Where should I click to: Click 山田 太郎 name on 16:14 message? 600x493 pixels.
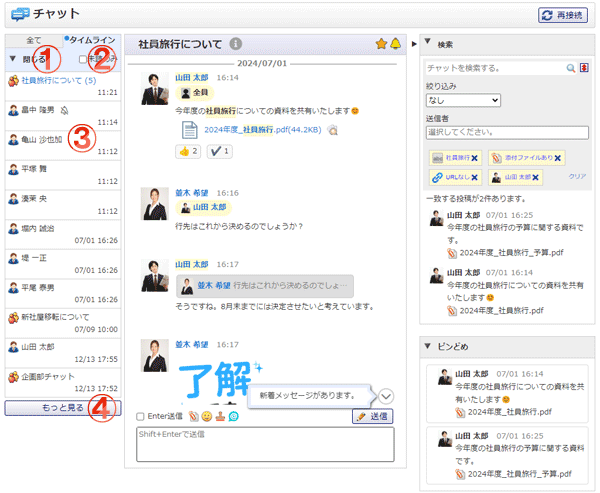click(x=192, y=78)
